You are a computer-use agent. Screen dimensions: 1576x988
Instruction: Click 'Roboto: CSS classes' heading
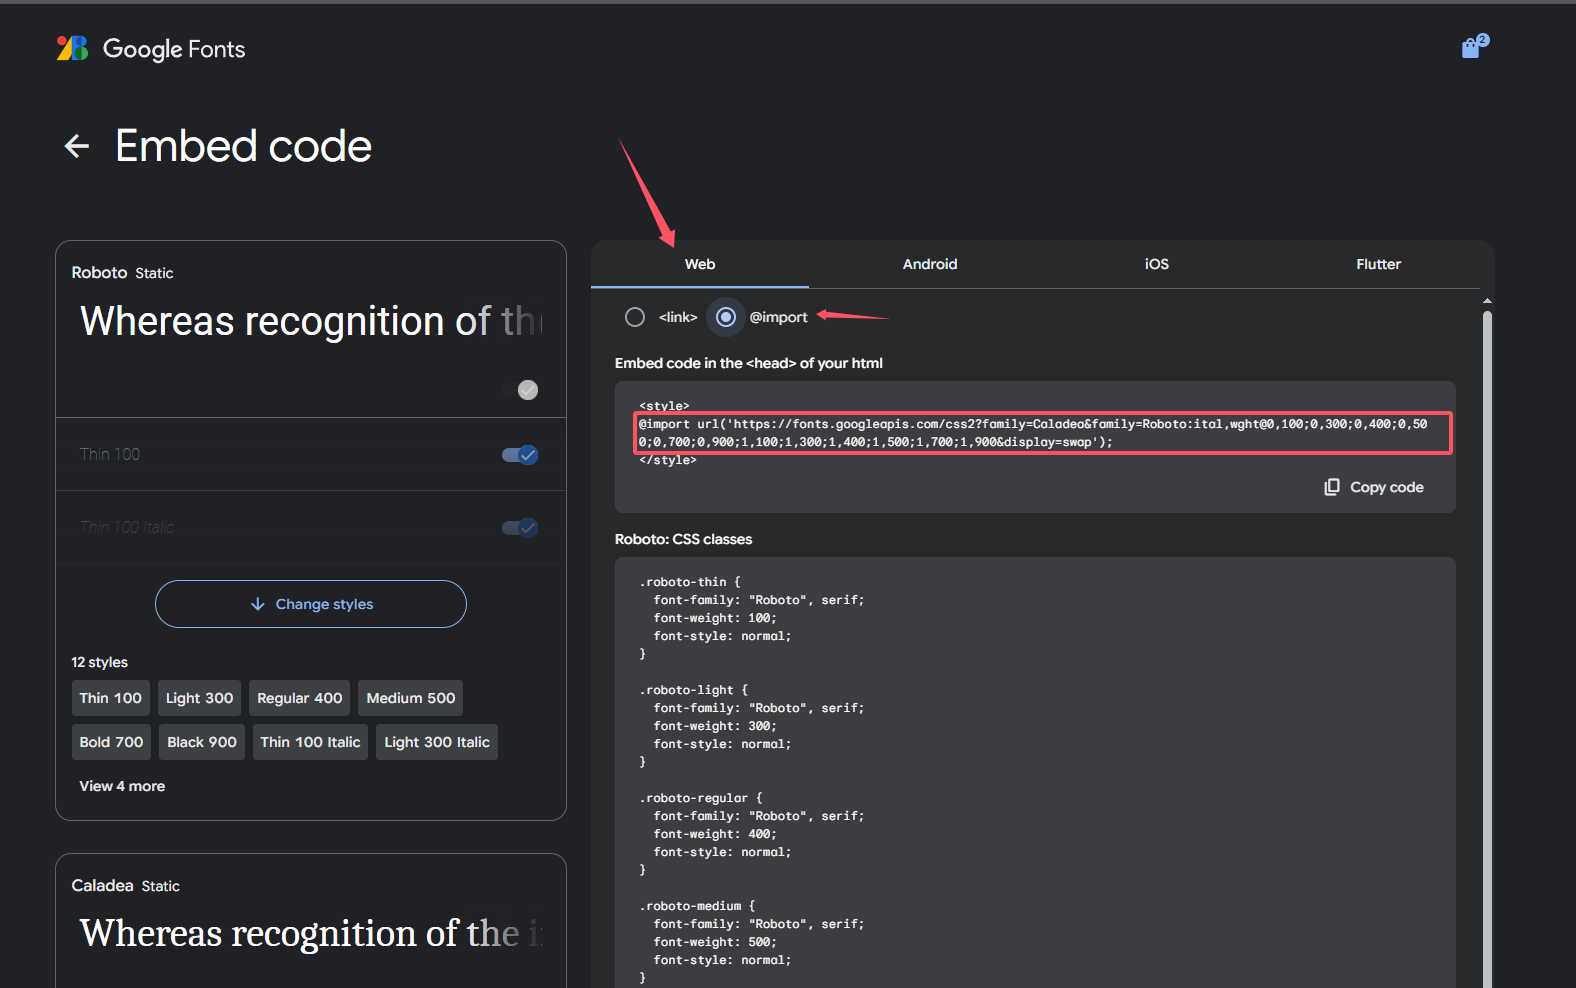[683, 539]
